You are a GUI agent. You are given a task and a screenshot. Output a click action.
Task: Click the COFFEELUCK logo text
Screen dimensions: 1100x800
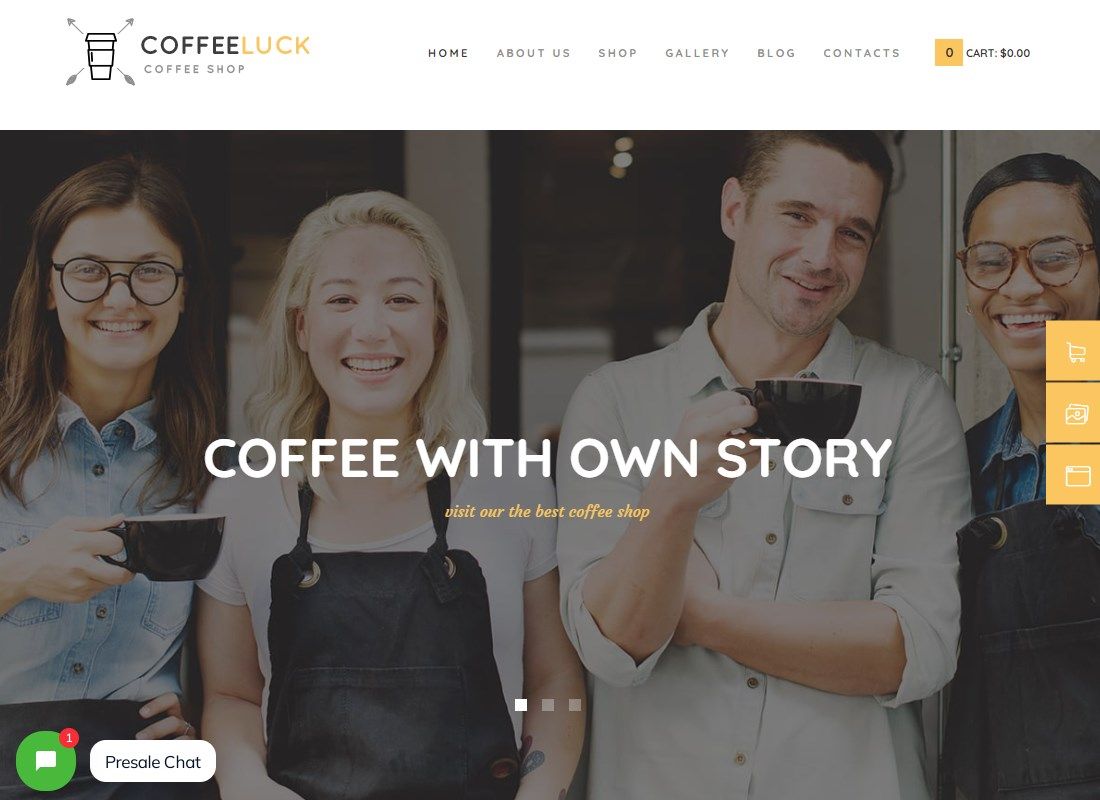click(225, 46)
